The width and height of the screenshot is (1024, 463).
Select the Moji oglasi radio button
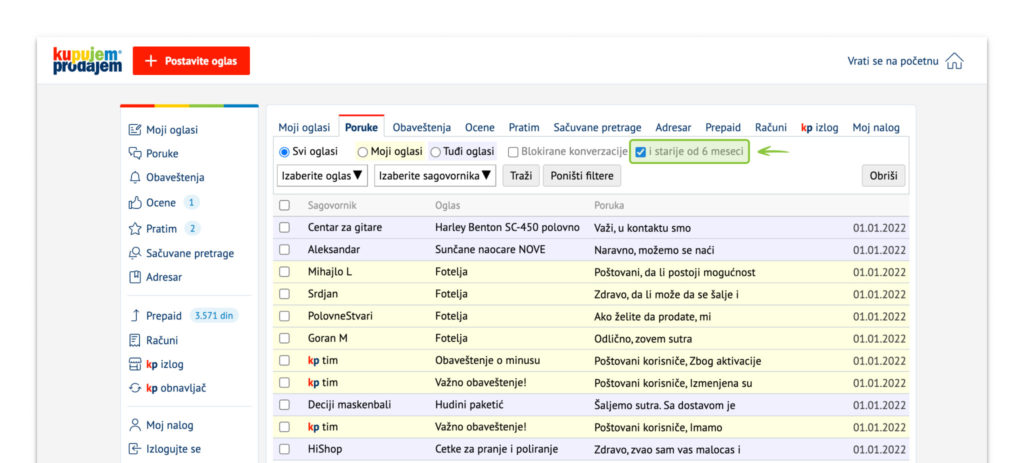pos(362,152)
